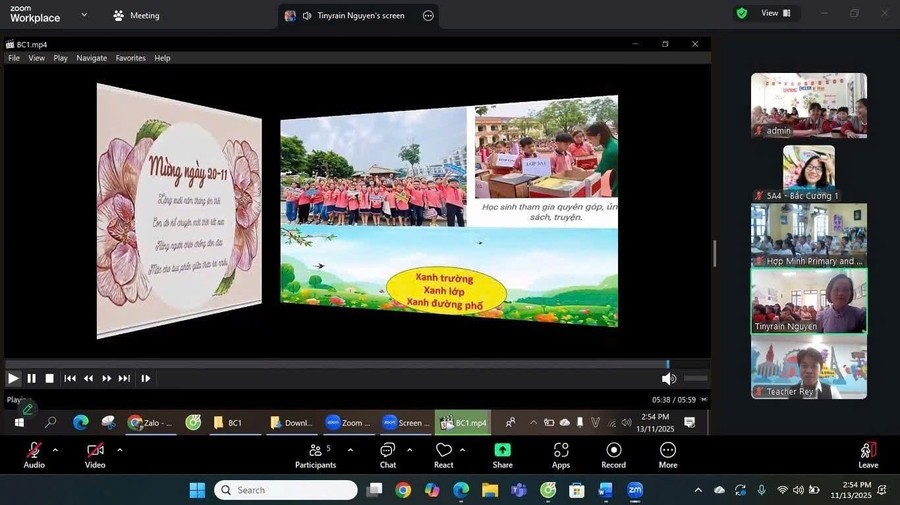Click Leave to exit the meeting
900x505 pixels.
[x=868, y=454]
